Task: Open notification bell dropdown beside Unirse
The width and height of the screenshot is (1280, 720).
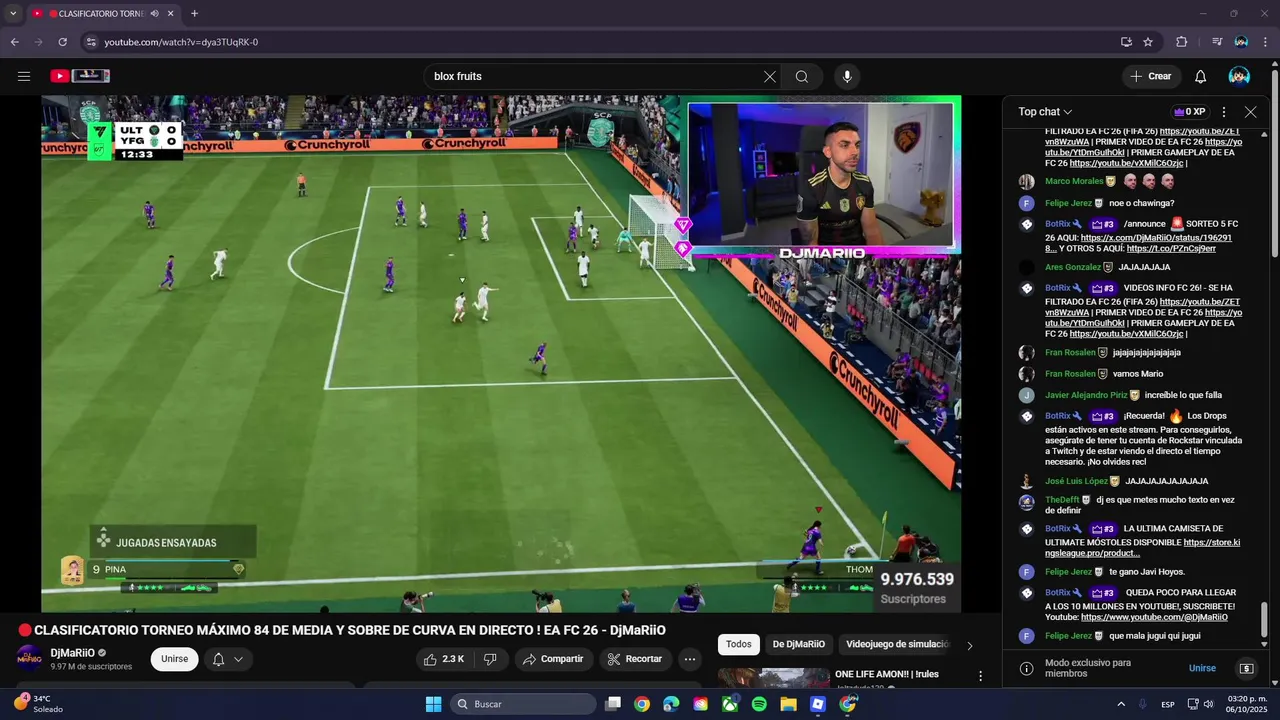Action: tap(228, 659)
